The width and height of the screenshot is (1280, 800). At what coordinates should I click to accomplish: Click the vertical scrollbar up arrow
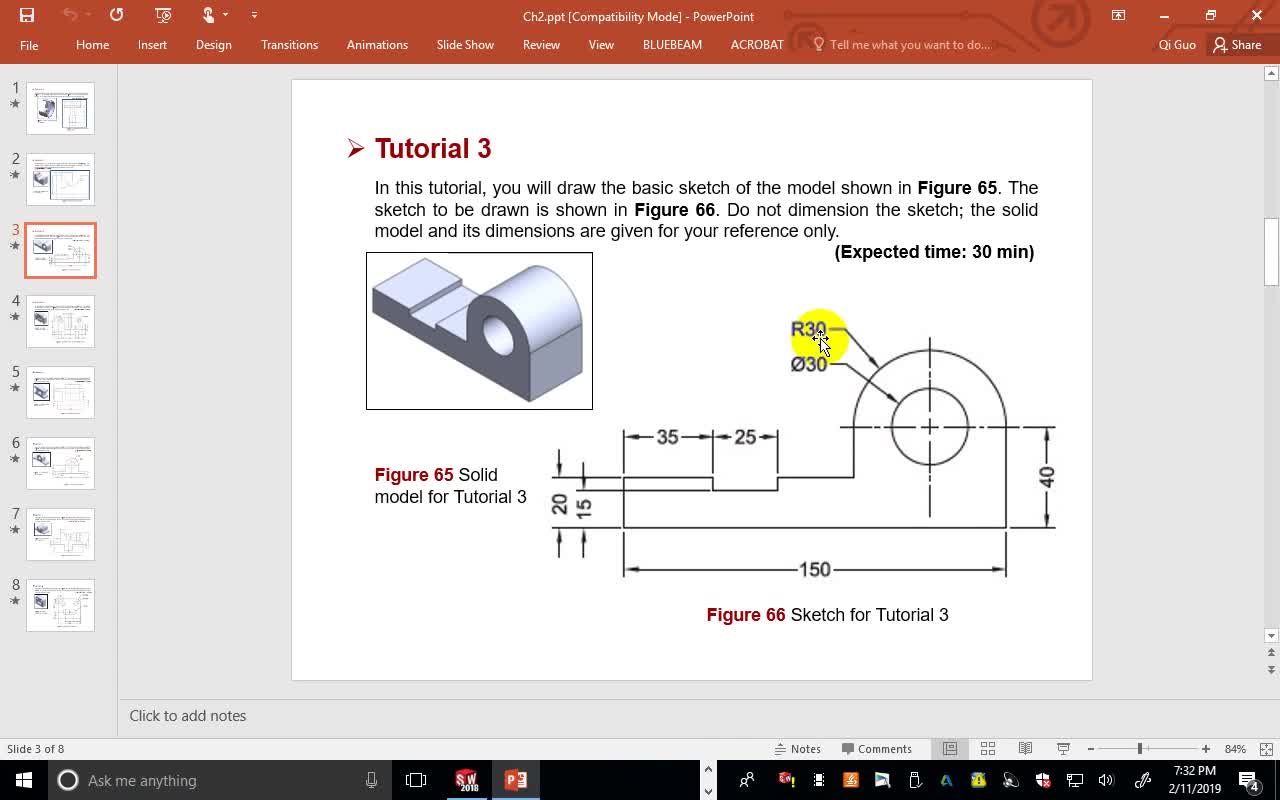click(x=1271, y=73)
